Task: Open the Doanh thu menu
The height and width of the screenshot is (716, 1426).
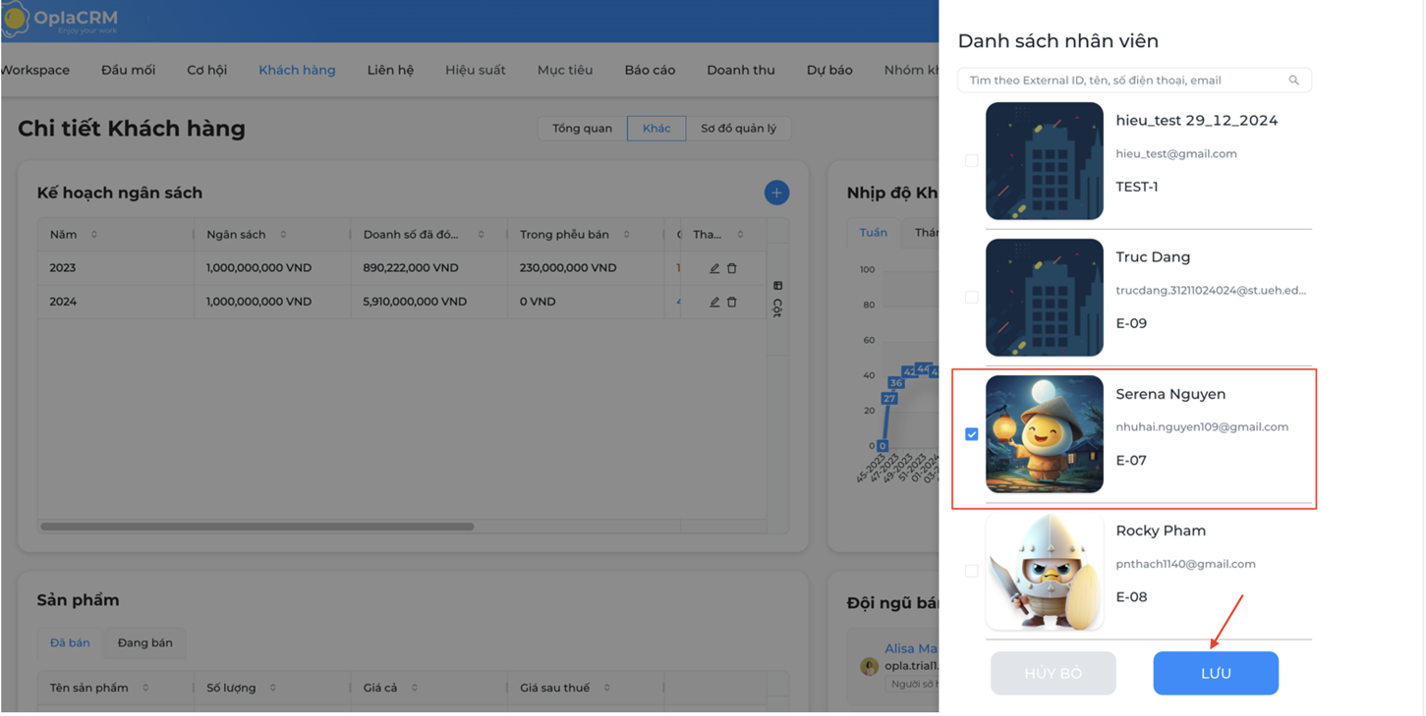Action: coord(741,70)
